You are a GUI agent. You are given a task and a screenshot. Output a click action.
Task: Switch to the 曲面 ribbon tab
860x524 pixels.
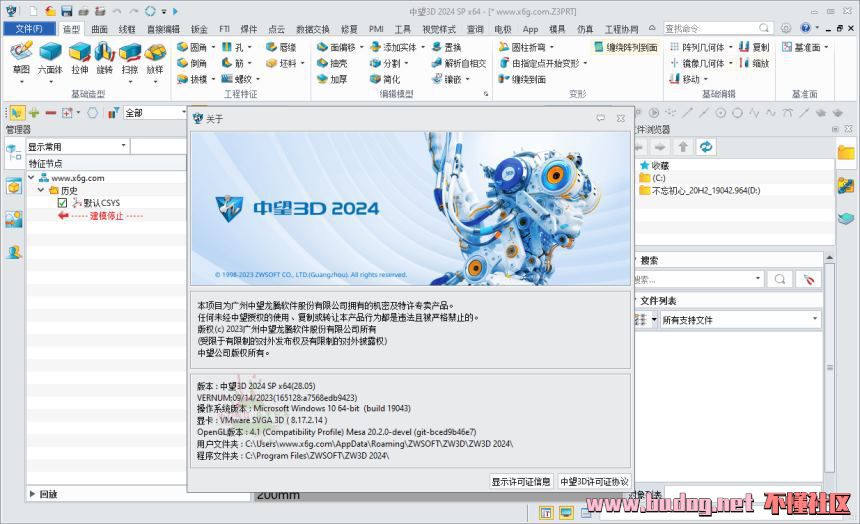99,29
